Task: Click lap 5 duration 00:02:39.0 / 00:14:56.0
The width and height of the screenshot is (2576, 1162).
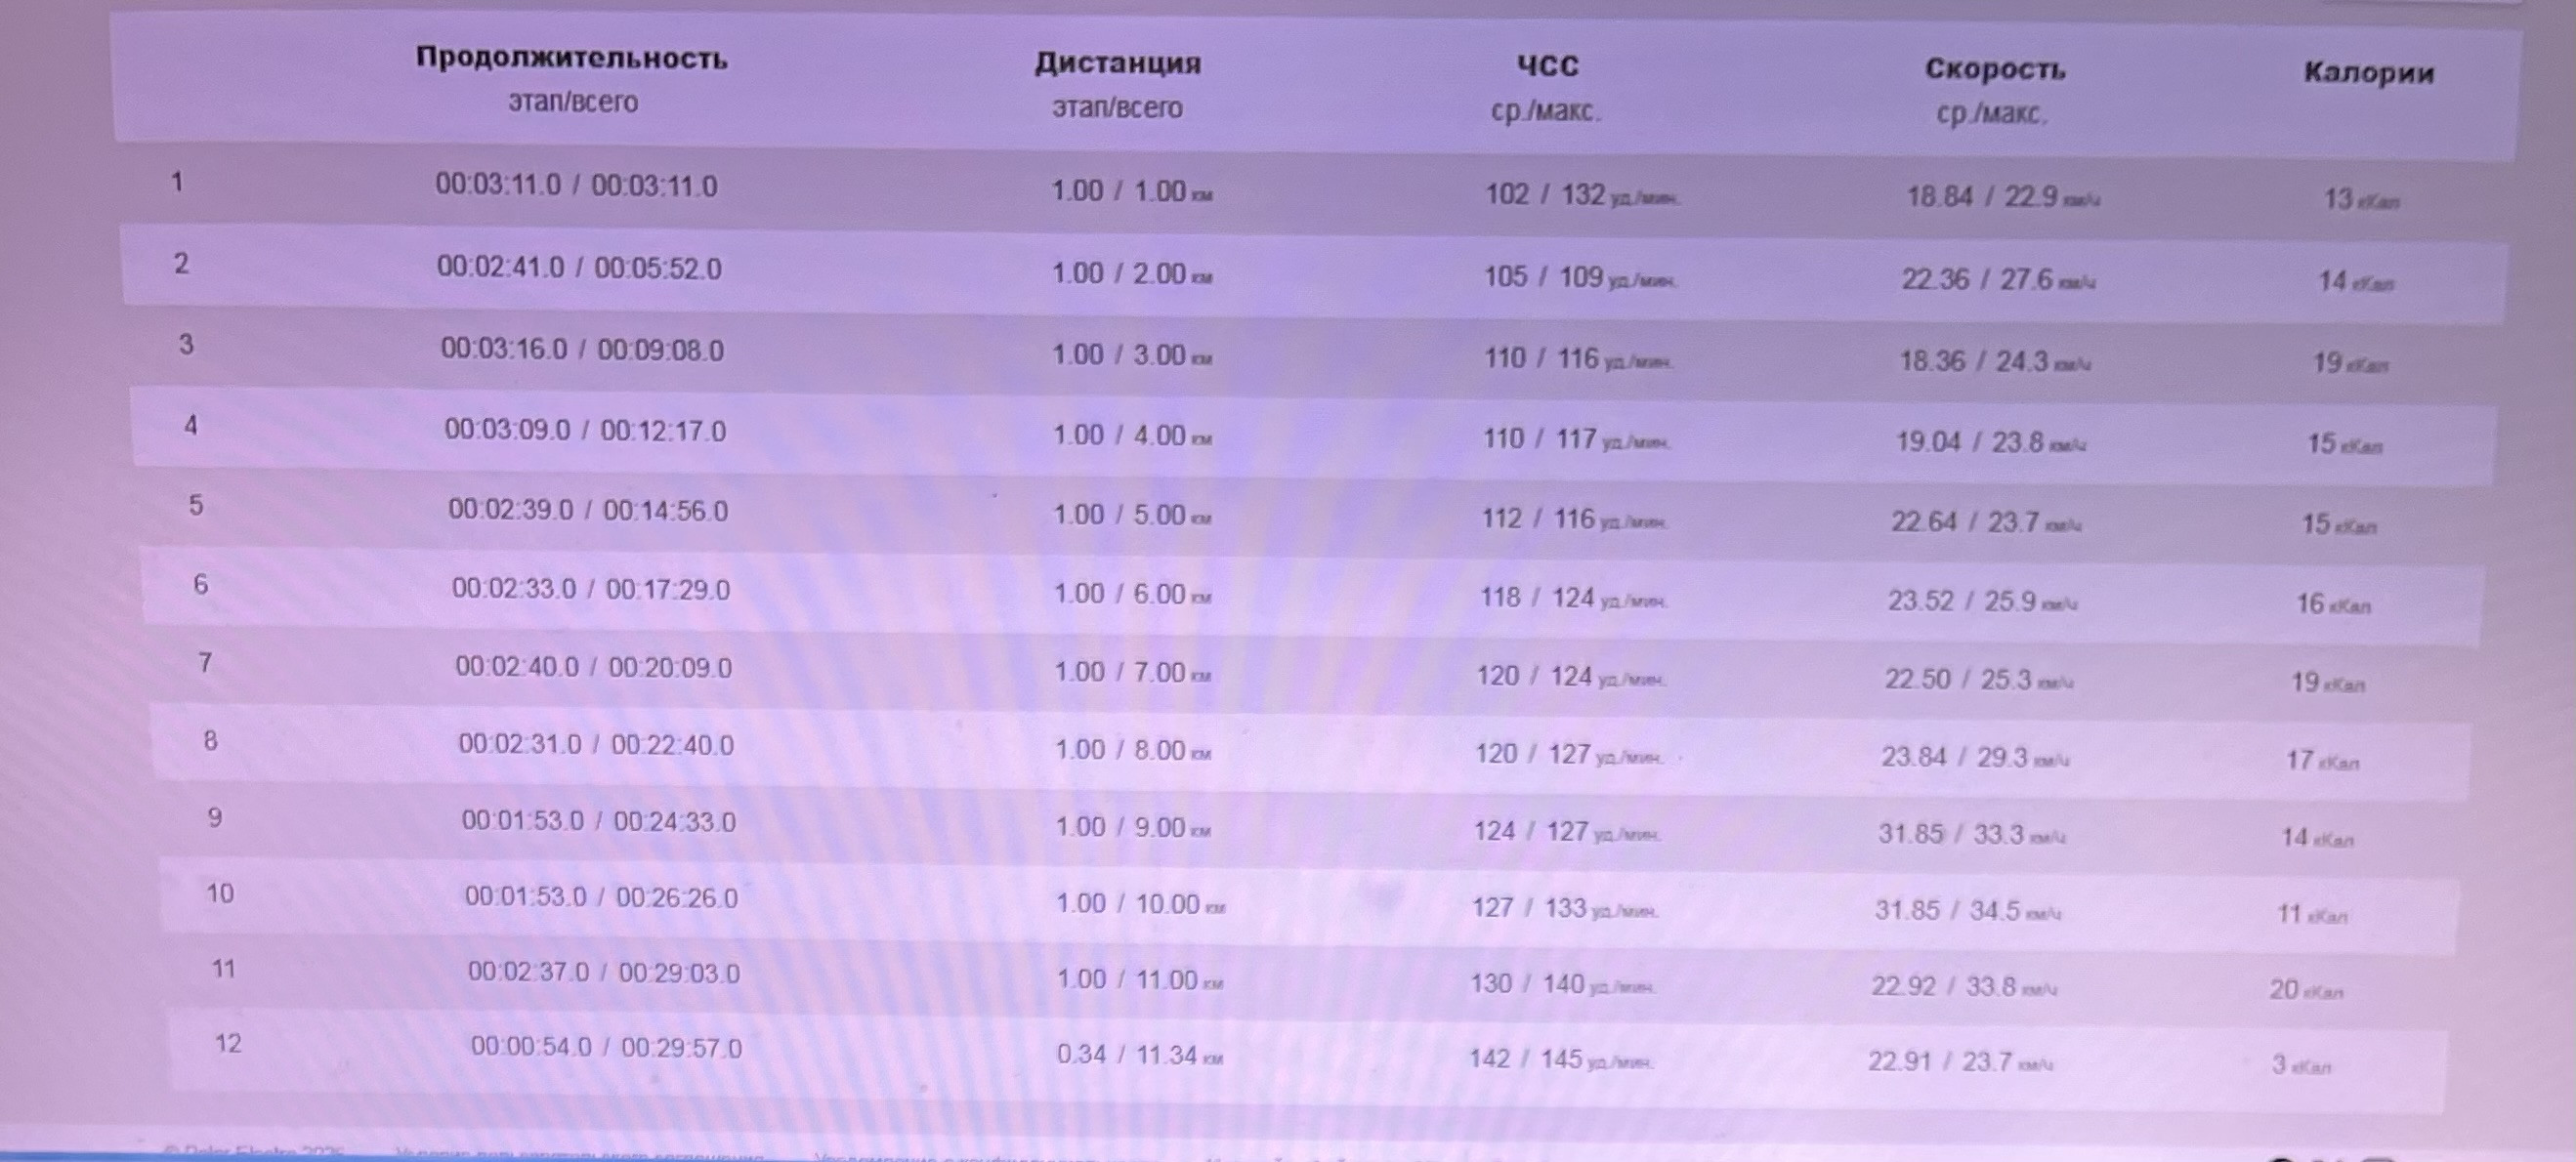Action: coord(588,510)
